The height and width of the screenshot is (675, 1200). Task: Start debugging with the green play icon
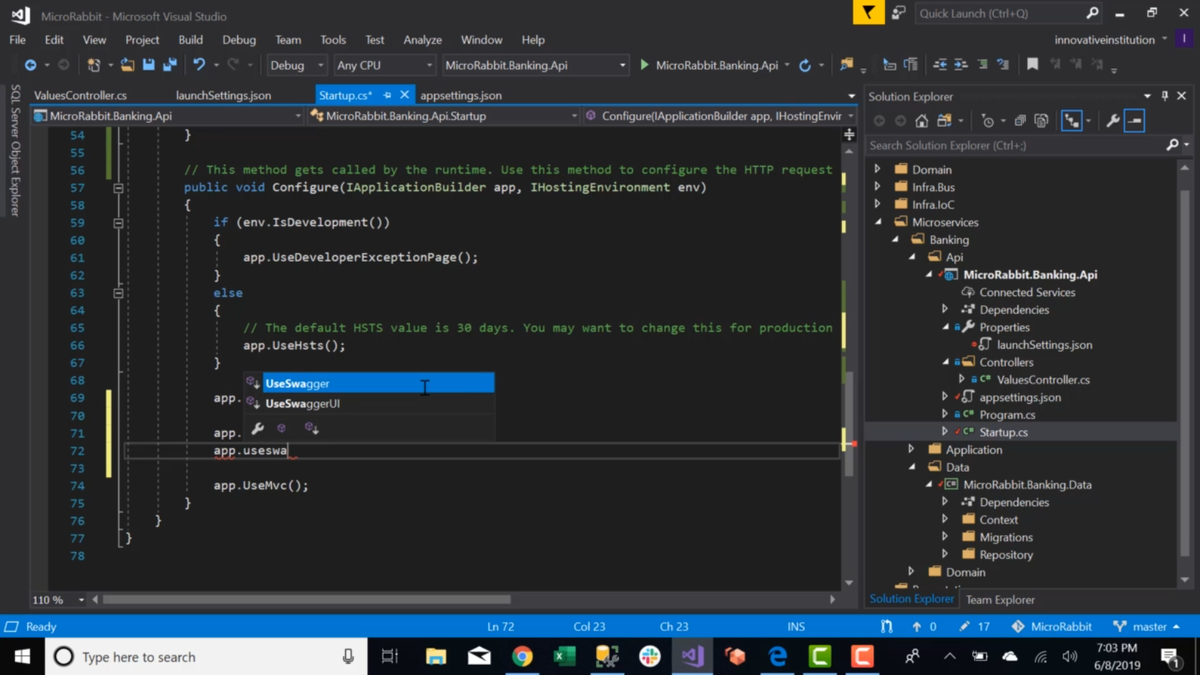(x=644, y=65)
